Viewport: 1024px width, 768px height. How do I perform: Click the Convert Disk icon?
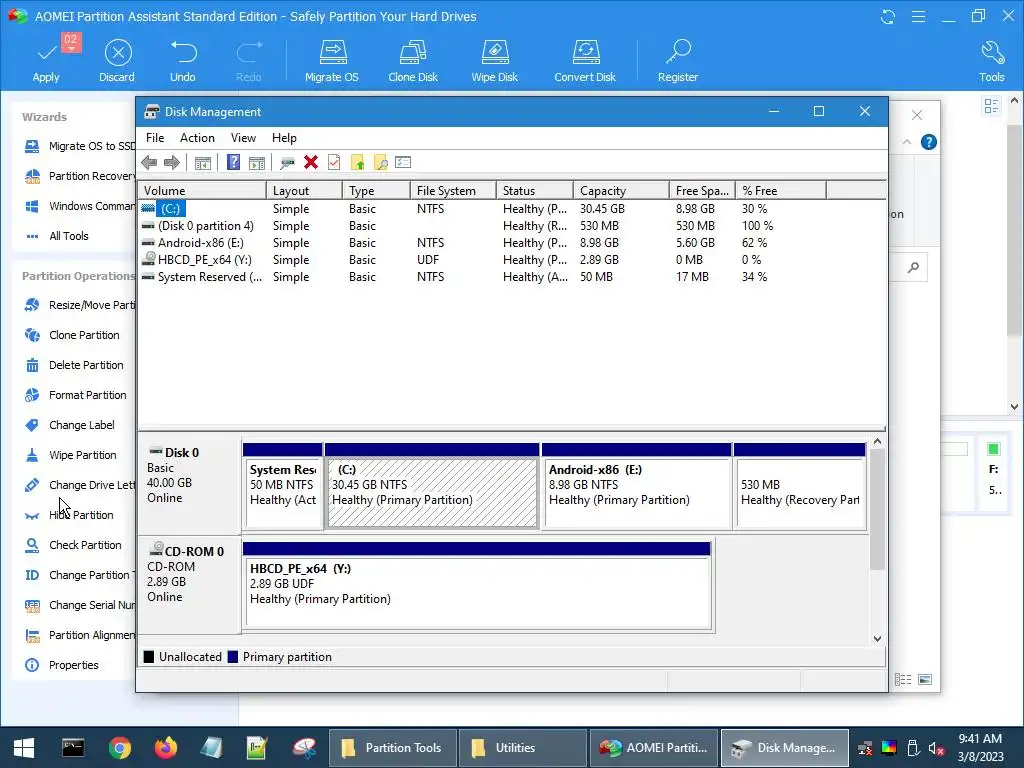pyautogui.click(x=585, y=52)
